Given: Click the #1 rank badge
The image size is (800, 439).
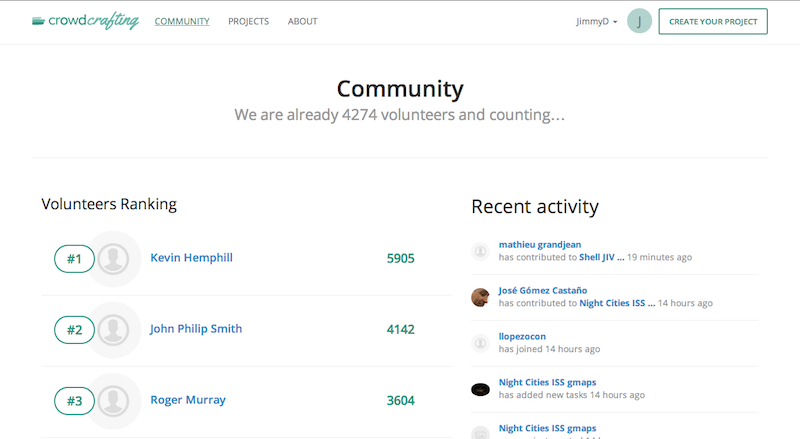Looking at the screenshot, I should point(74,259).
